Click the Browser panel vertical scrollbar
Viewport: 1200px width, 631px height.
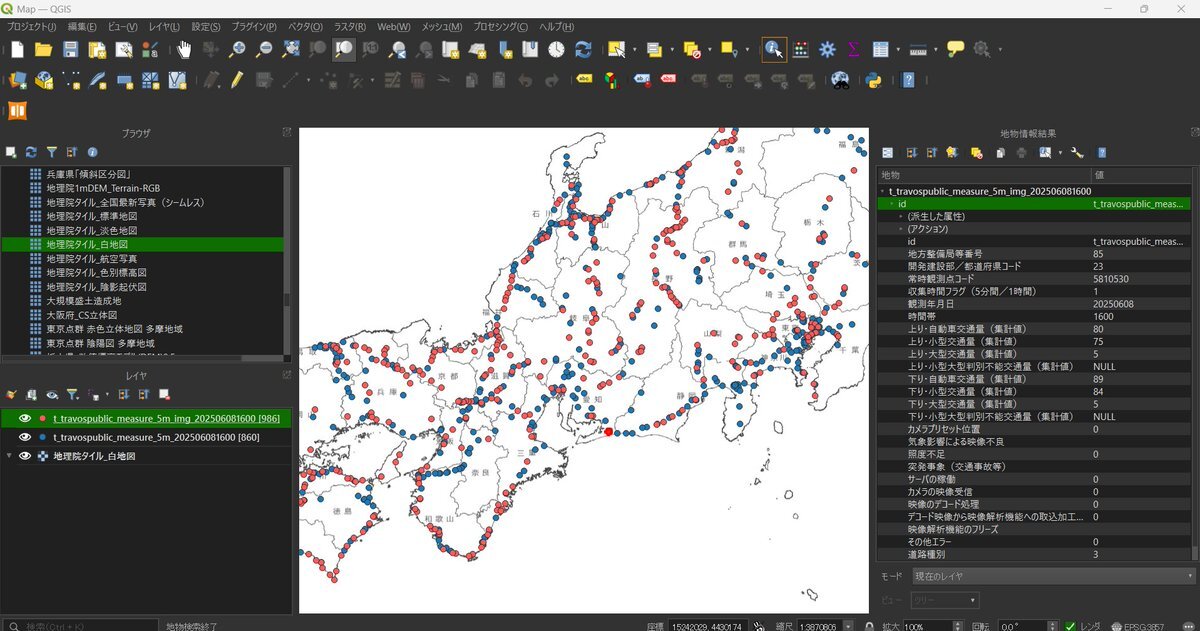coord(288,262)
